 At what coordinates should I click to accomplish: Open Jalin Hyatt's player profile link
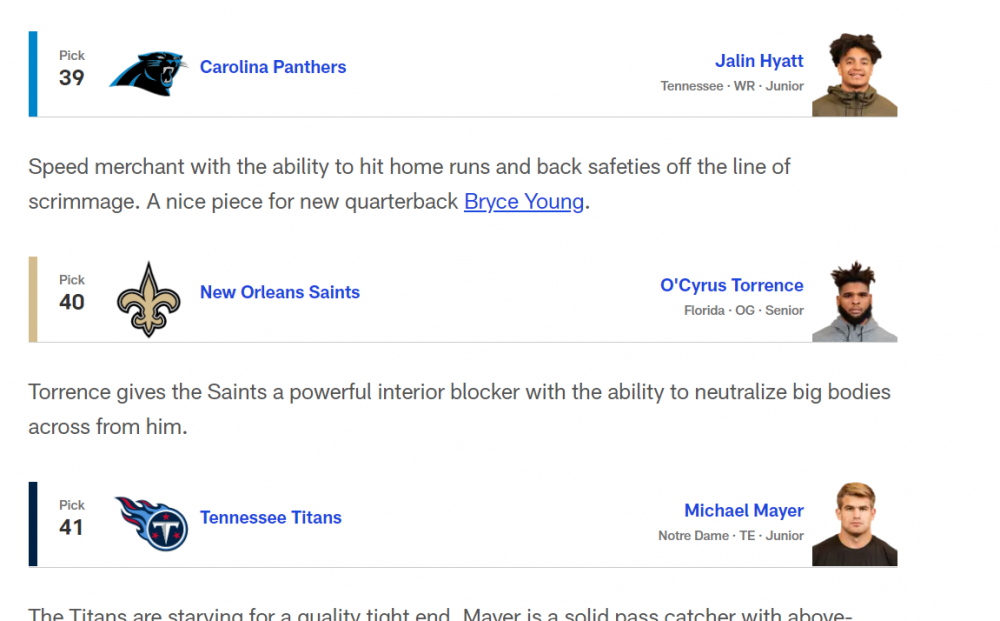[x=759, y=61]
